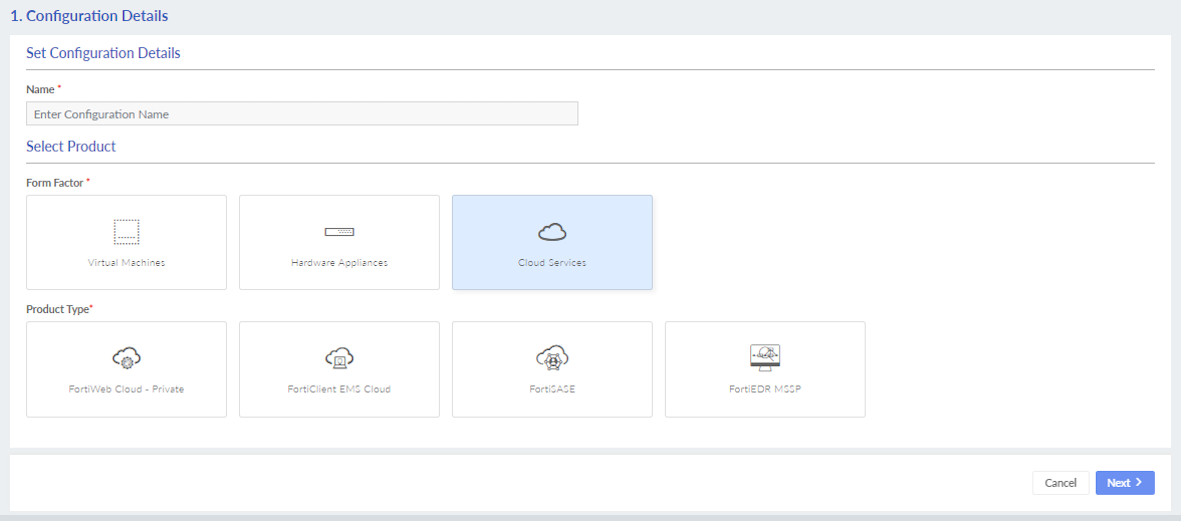Viewport: 1181px width, 521px height.
Task: Click the FortiSASE label text
Action: [552, 389]
